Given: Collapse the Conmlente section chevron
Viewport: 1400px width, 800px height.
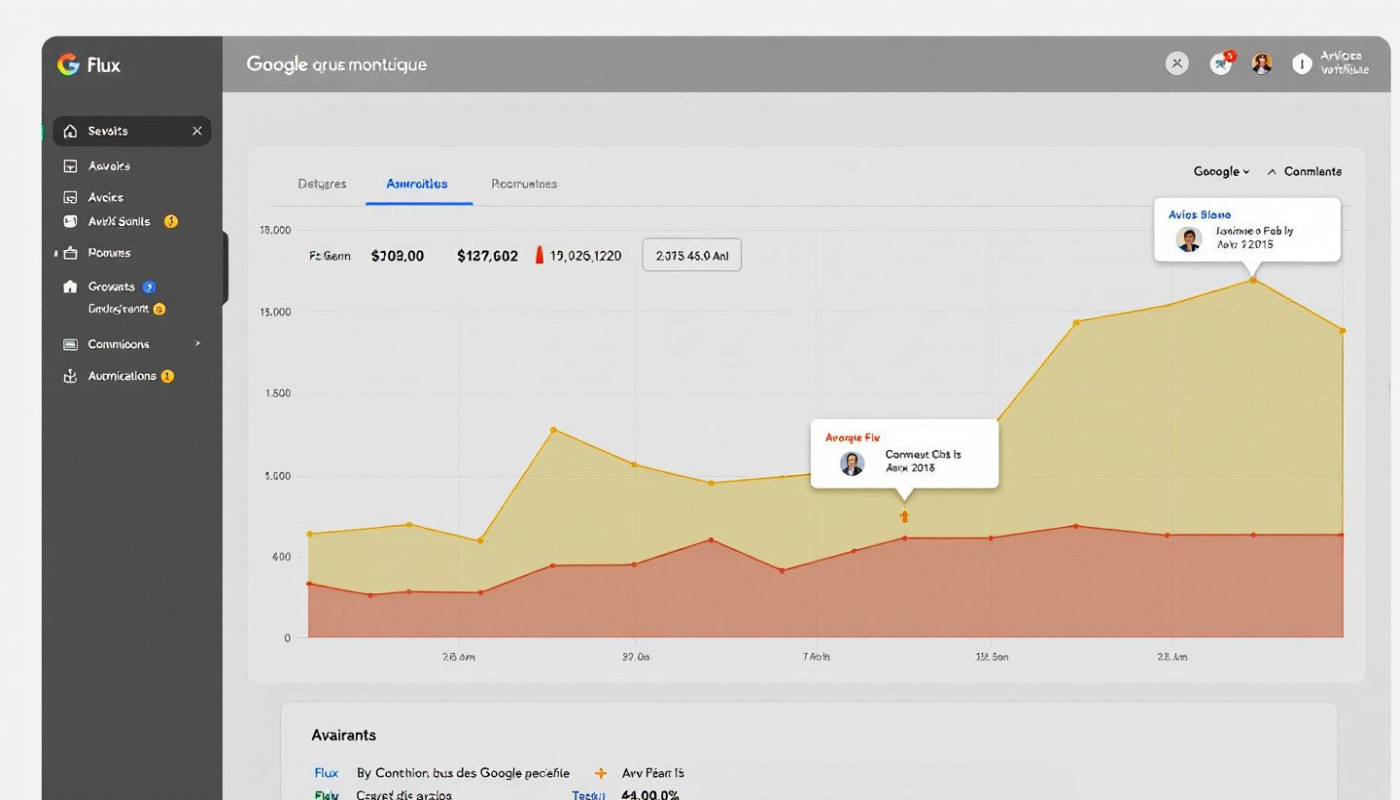Looking at the screenshot, I should (1272, 172).
